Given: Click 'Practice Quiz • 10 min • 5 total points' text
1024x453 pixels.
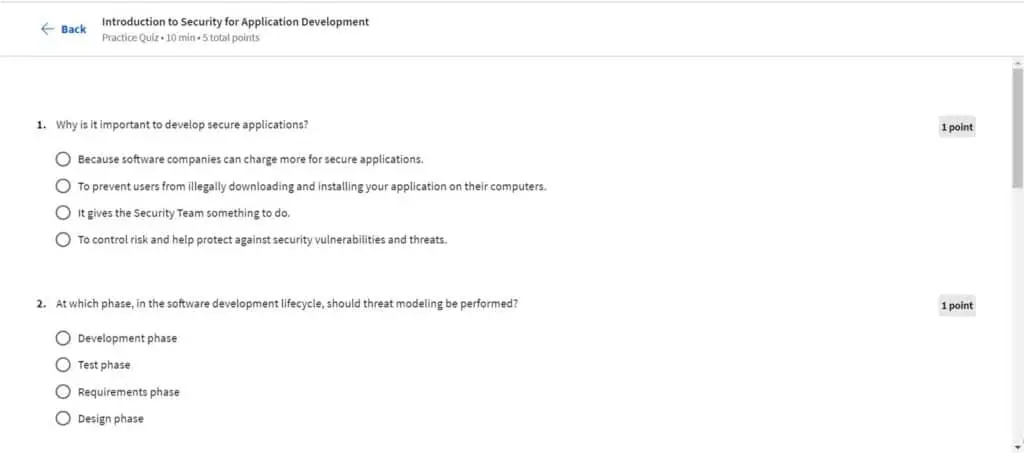Looking at the screenshot, I should (180, 38).
